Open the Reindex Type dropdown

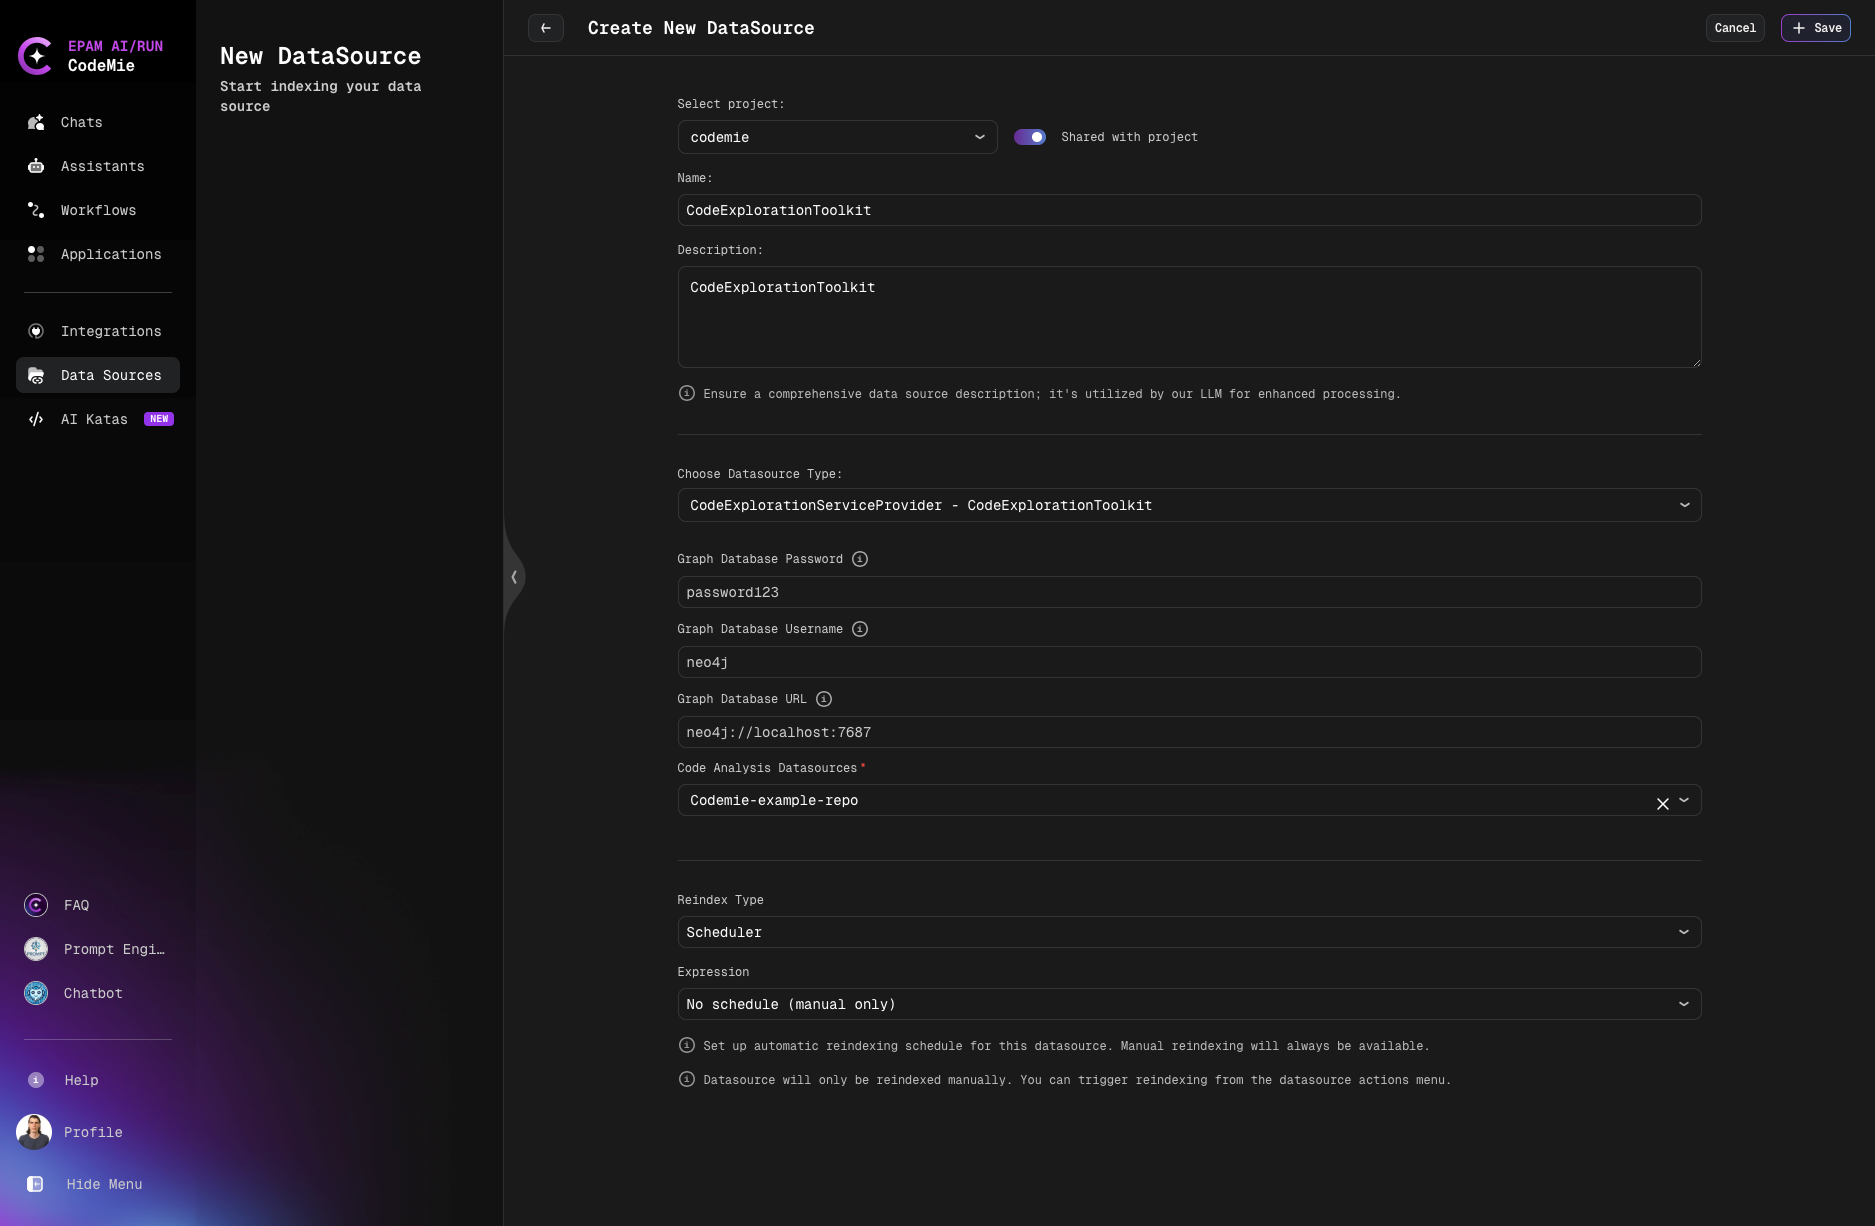coord(1189,932)
